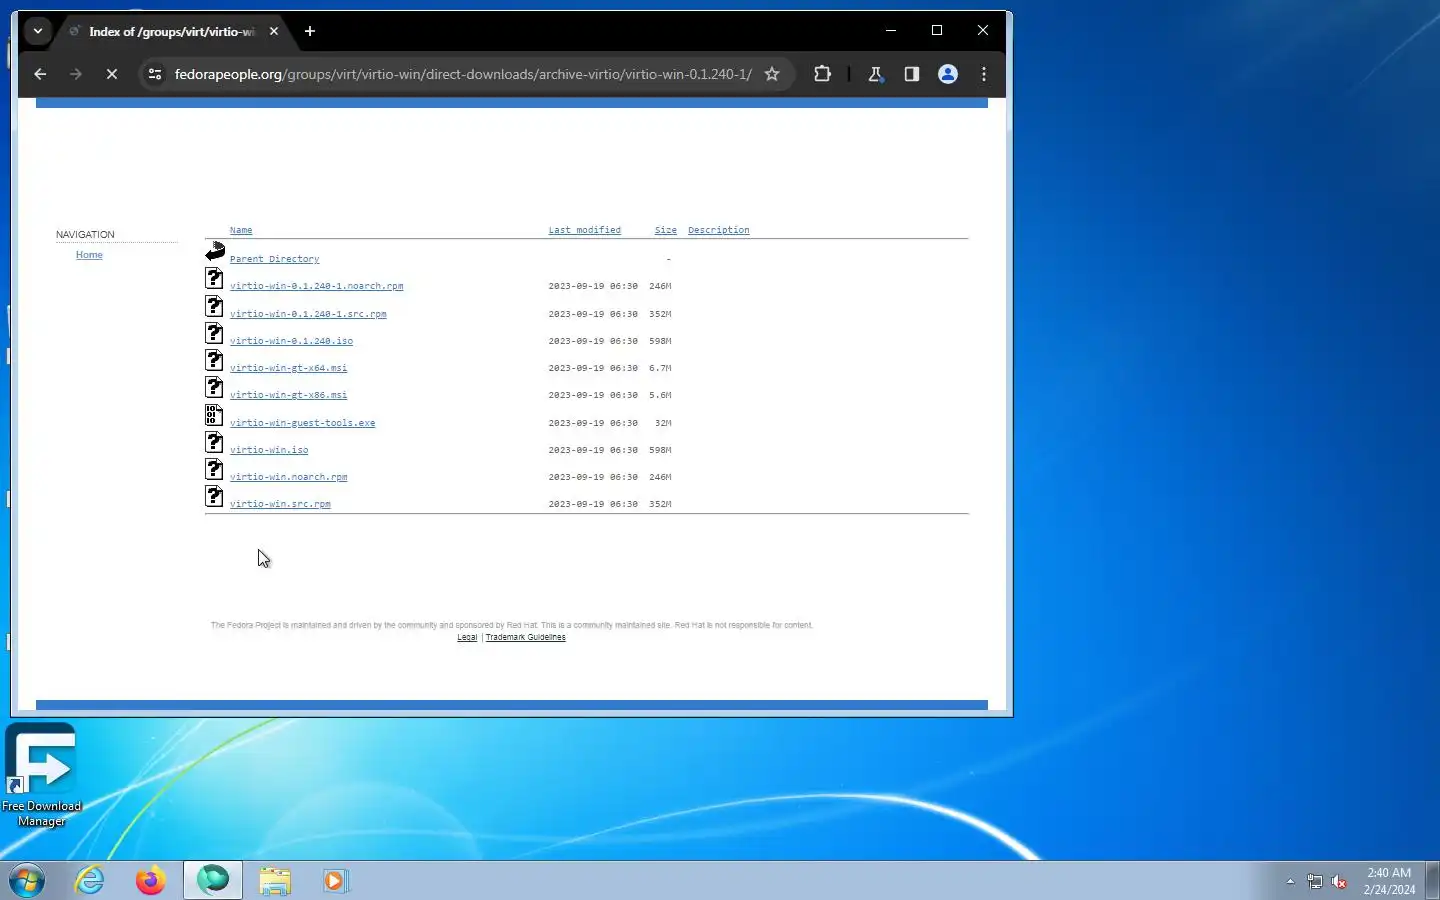This screenshot has width=1440, height=900.
Task: Click binary icon beside virtio-win-guest-tools.exe
Action: (x=215, y=415)
